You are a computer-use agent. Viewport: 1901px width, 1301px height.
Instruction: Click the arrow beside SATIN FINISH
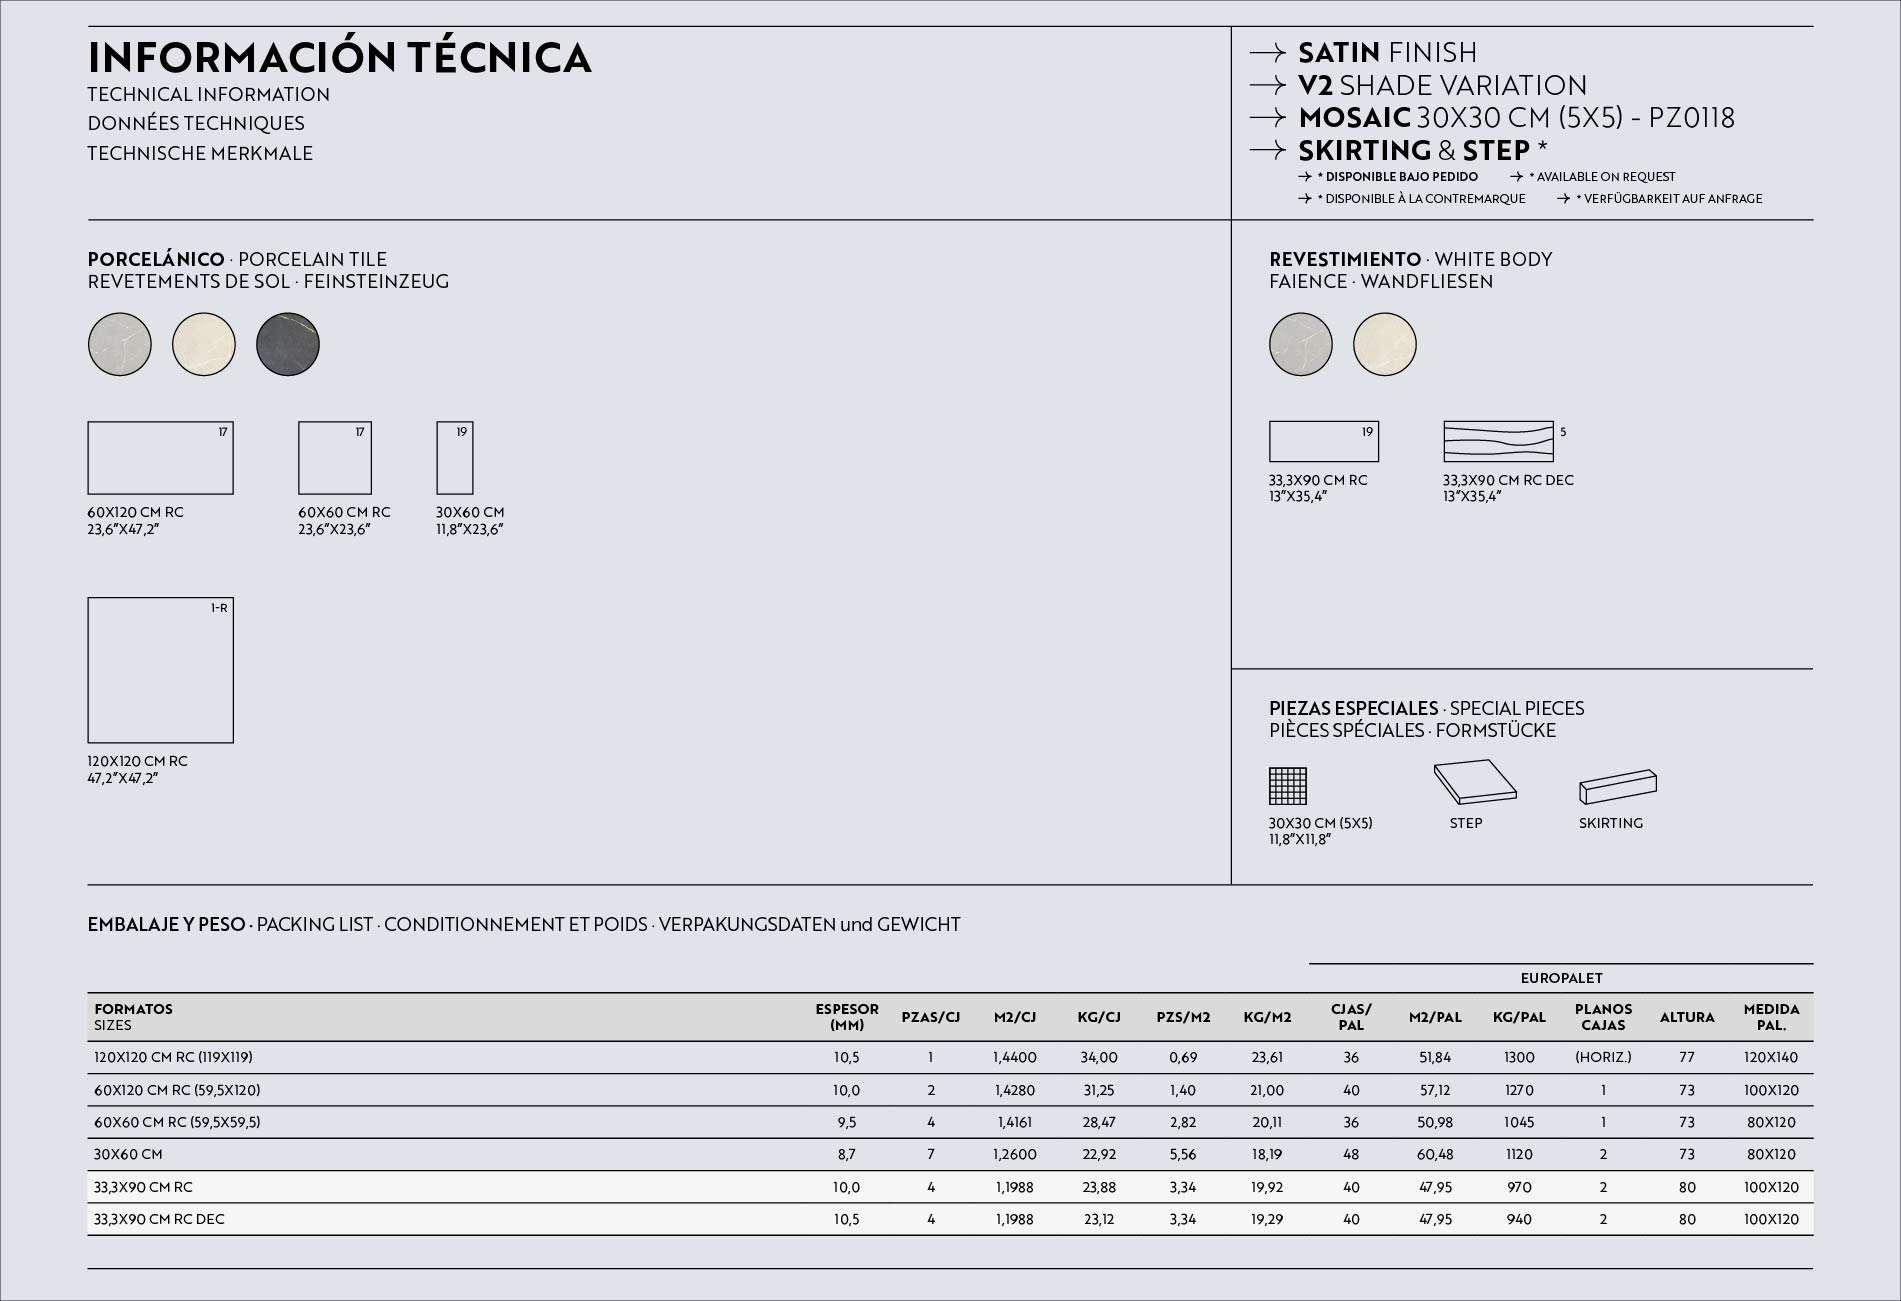1267,53
